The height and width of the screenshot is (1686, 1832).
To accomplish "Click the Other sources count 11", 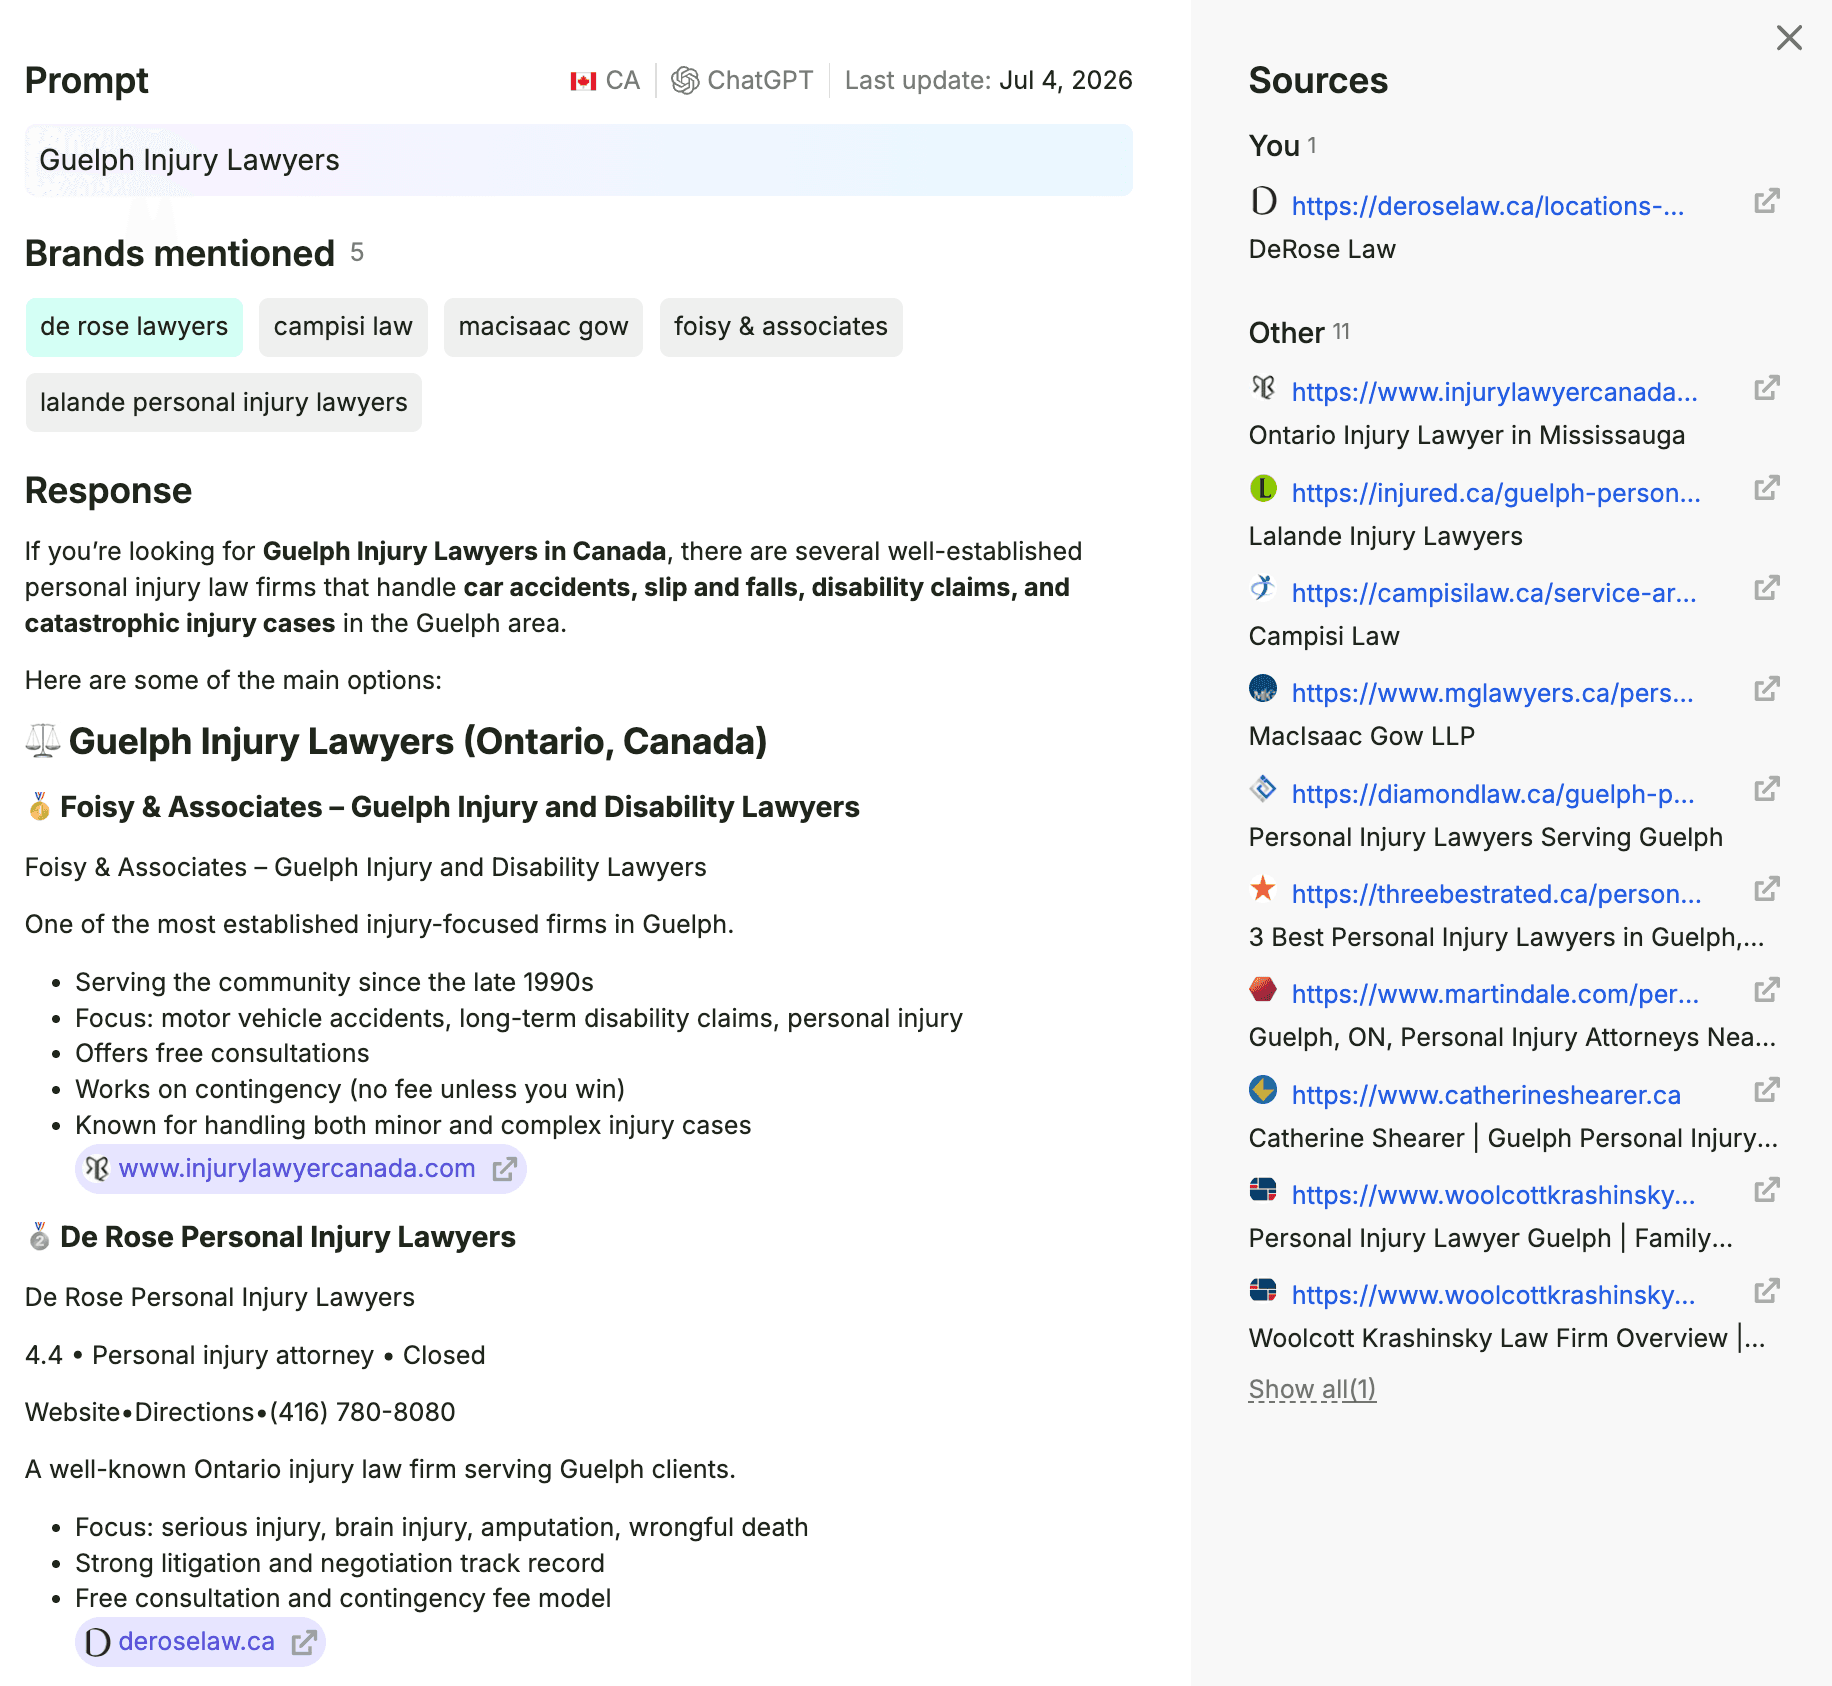I will (1341, 331).
